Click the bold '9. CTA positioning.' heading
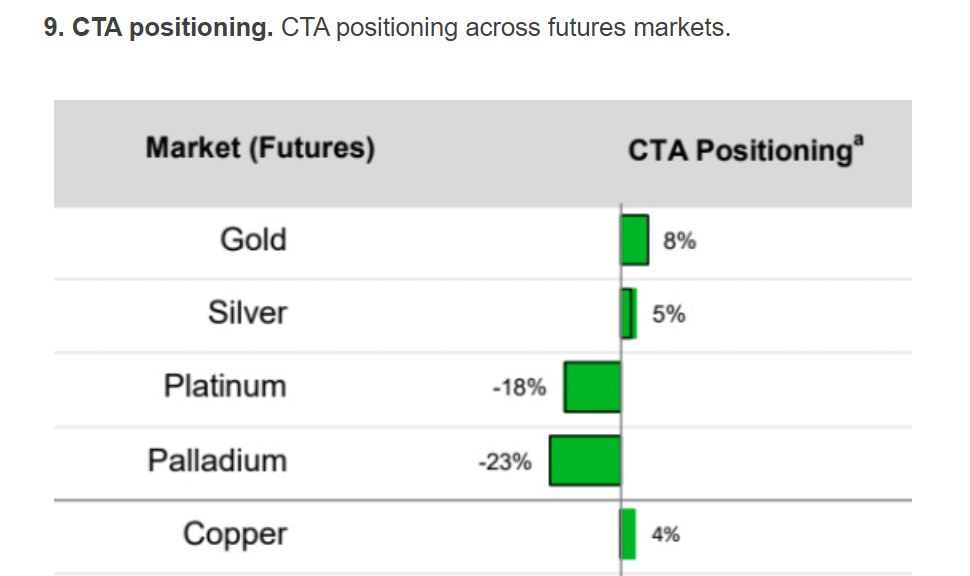The image size is (970, 576). click(x=158, y=27)
